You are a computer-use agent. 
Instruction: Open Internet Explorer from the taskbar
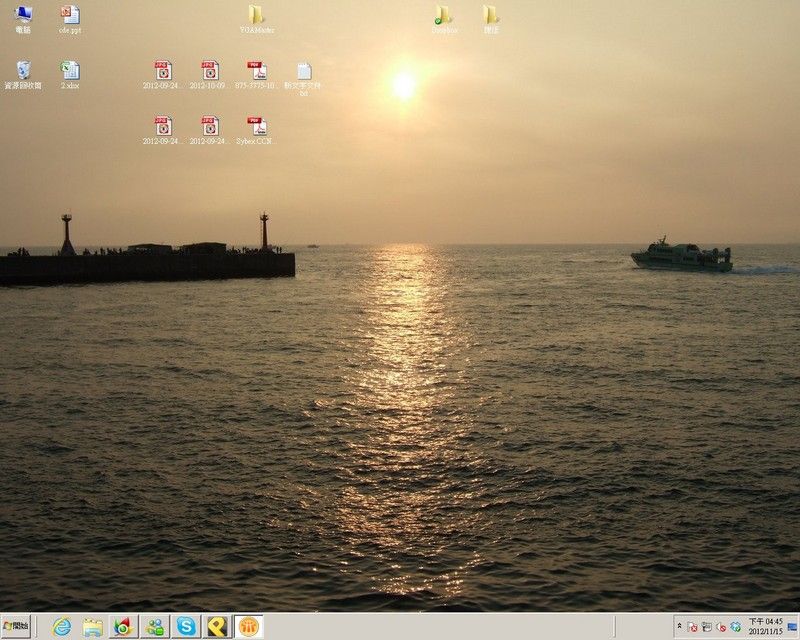click(x=62, y=627)
